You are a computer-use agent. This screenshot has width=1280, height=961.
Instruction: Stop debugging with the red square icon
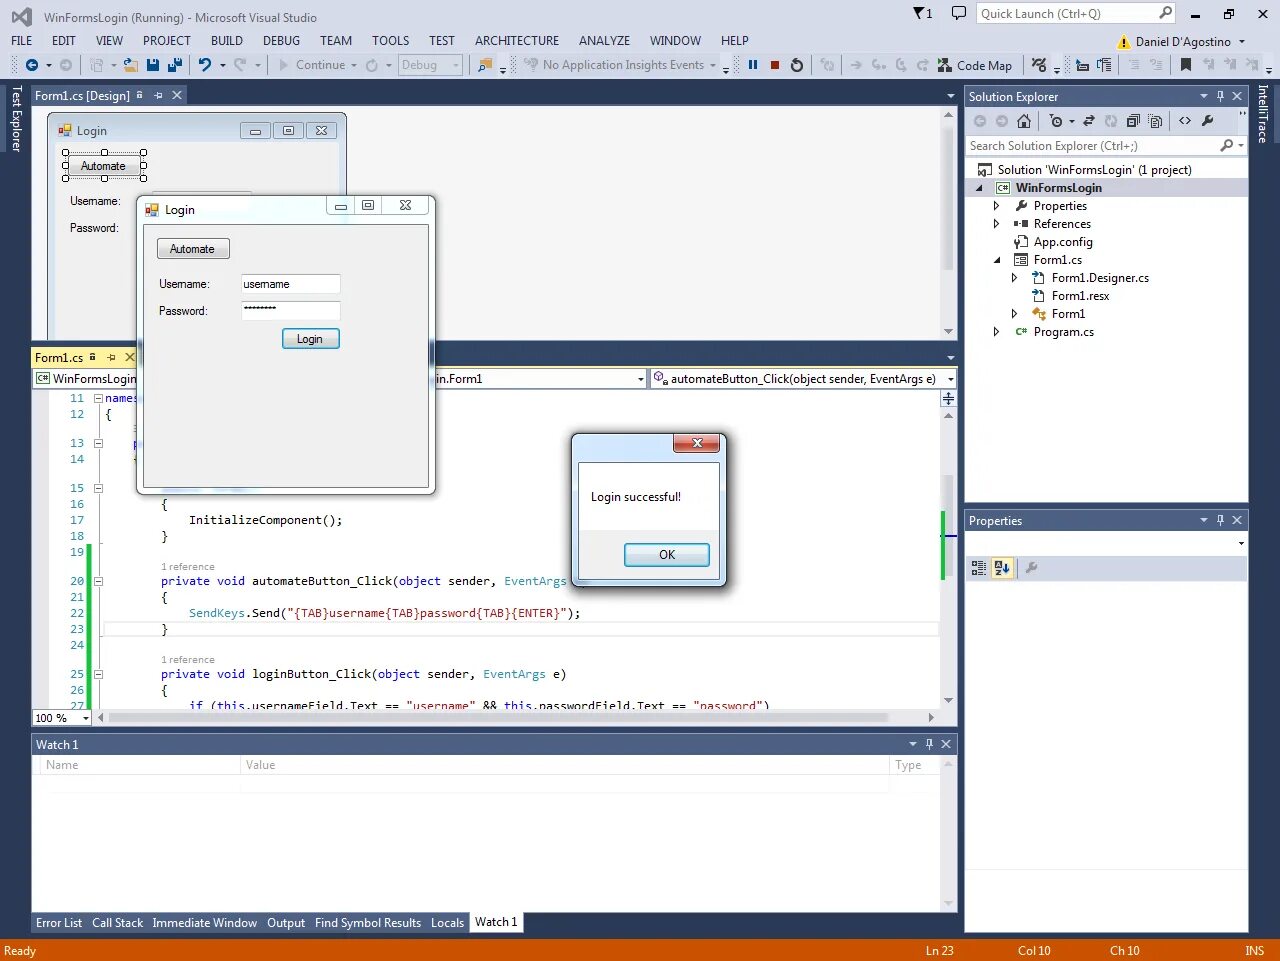tap(775, 65)
